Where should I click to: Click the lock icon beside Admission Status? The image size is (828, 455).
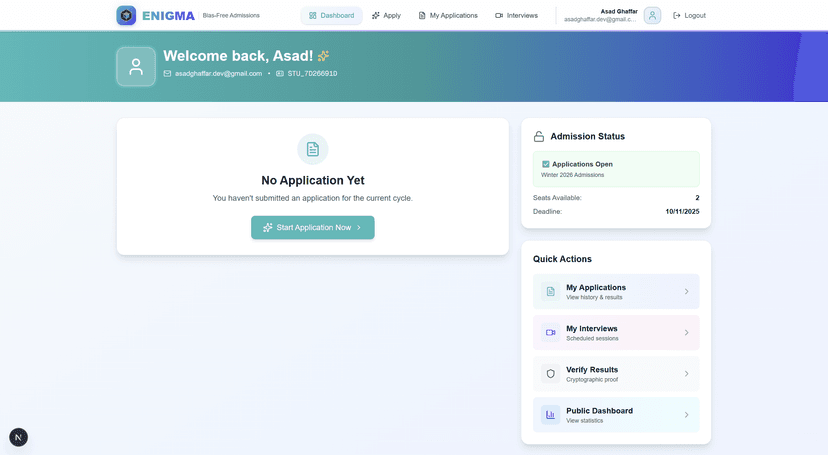pos(539,137)
